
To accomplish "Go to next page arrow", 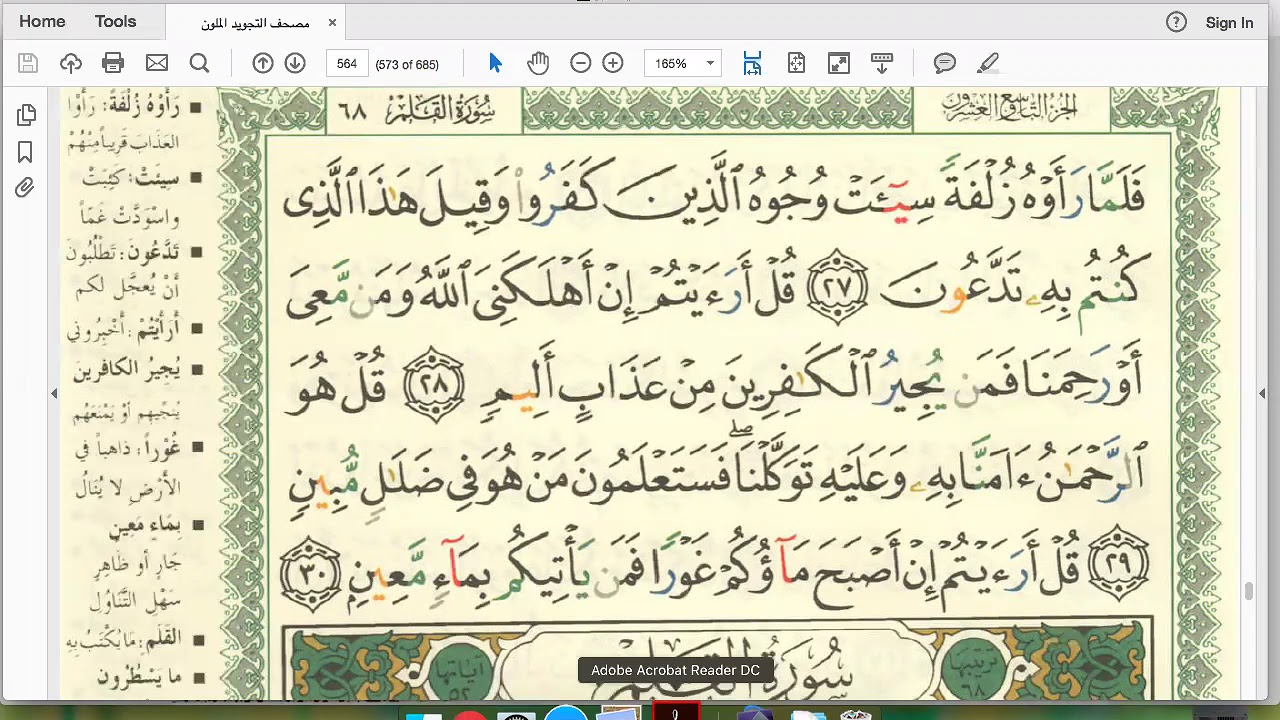I will 295,63.
